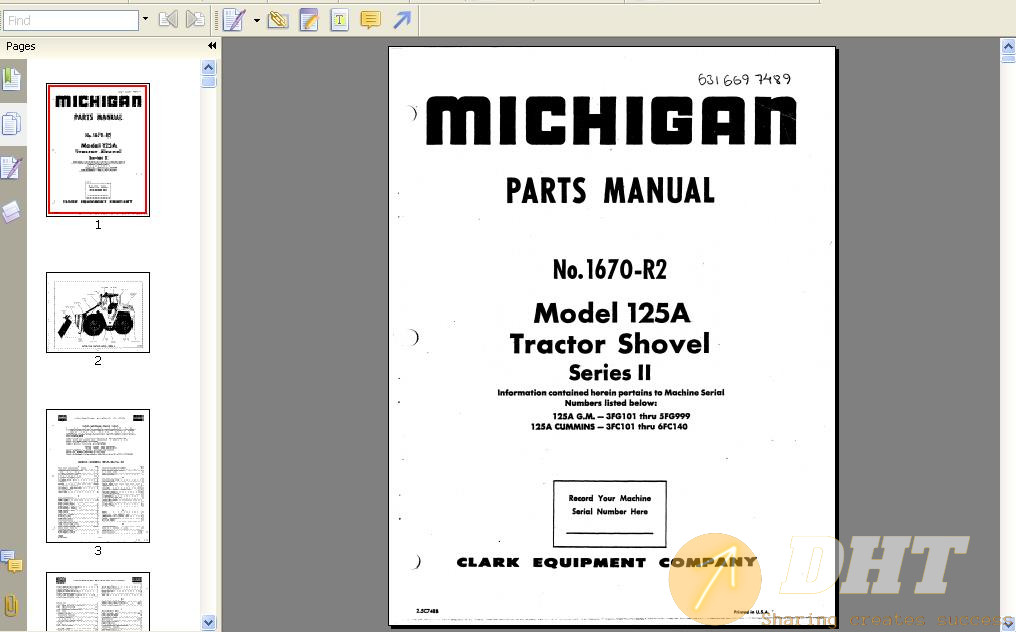Screen dimensions: 1016x632
Task: Click the Find search field
Action: (71, 20)
